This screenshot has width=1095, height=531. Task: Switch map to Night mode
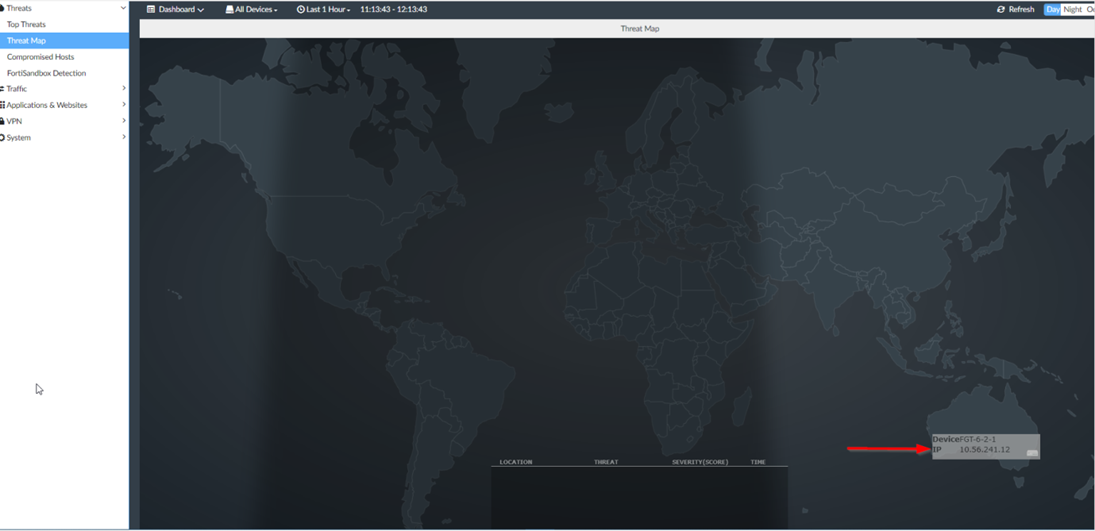[1072, 9]
